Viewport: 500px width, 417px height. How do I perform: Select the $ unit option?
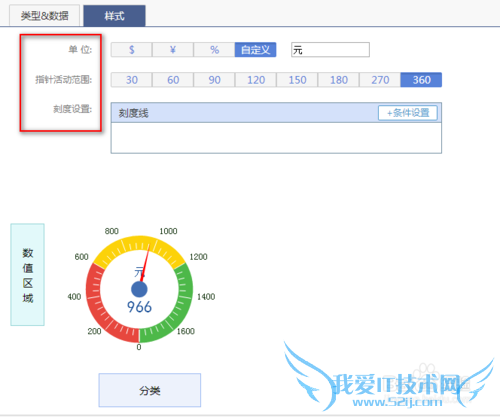click(132, 50)
